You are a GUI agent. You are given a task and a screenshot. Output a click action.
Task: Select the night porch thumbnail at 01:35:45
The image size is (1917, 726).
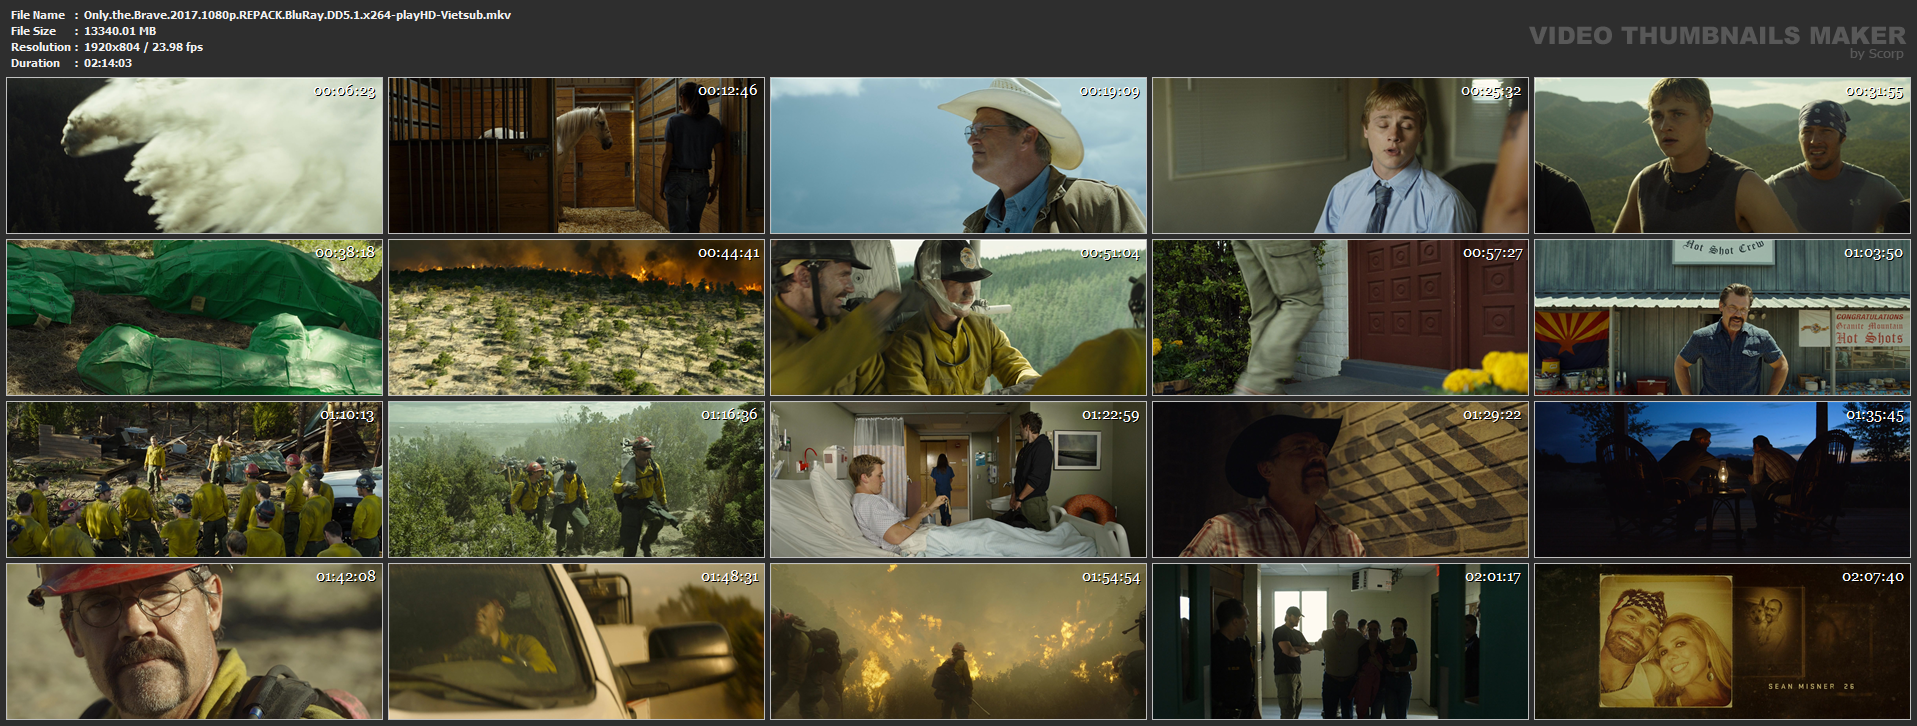click(x=1722, y=480)
